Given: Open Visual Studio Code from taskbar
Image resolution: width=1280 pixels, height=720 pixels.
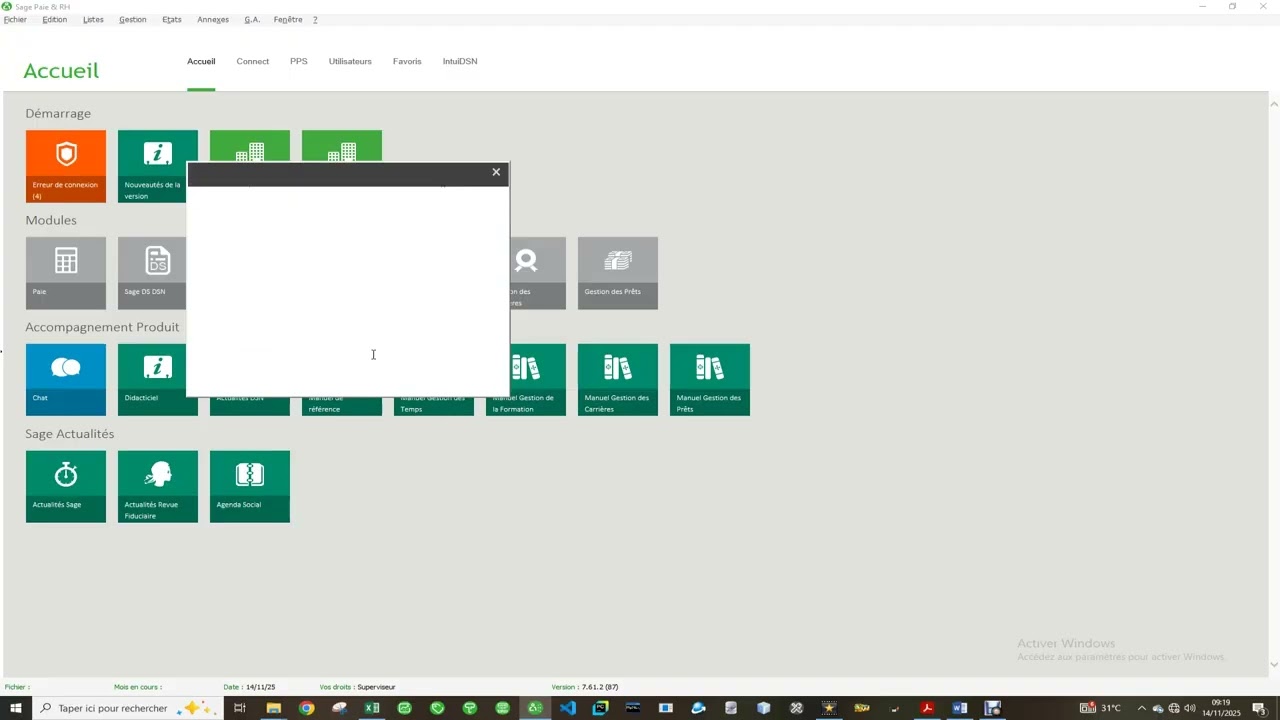Looking at the screenshot, I should (568, 708).
